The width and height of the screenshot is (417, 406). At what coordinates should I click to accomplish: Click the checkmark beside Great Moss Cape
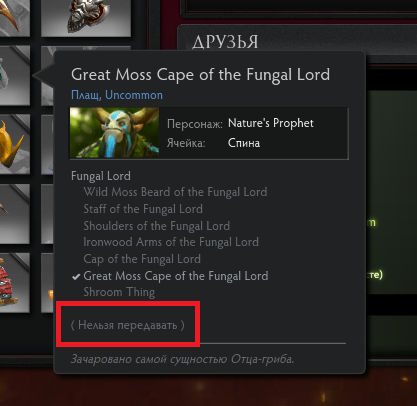(x=76, y=276)
